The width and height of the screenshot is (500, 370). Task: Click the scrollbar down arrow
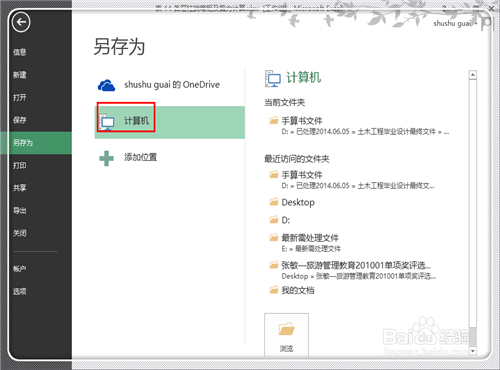[472, 351]
